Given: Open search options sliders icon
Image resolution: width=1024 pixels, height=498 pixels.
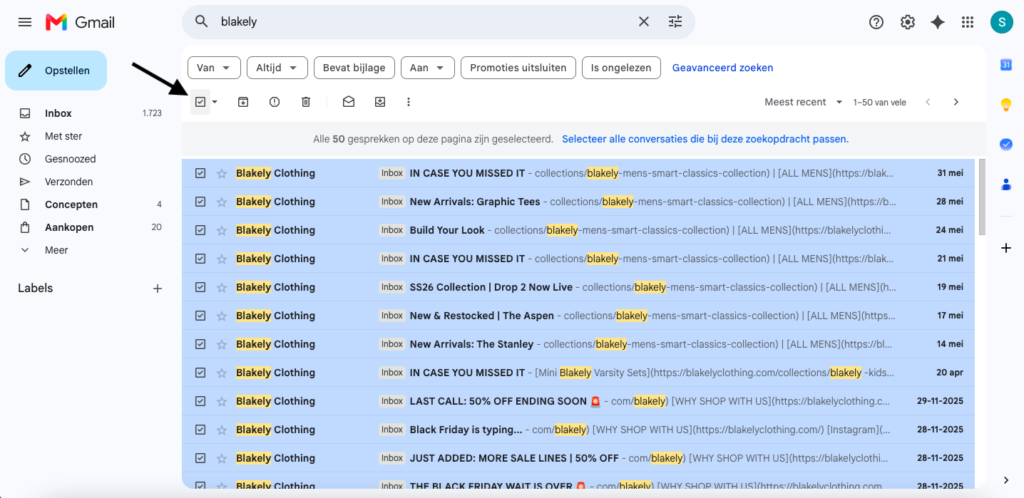Looking at the screenshot, I should [675, 22].
